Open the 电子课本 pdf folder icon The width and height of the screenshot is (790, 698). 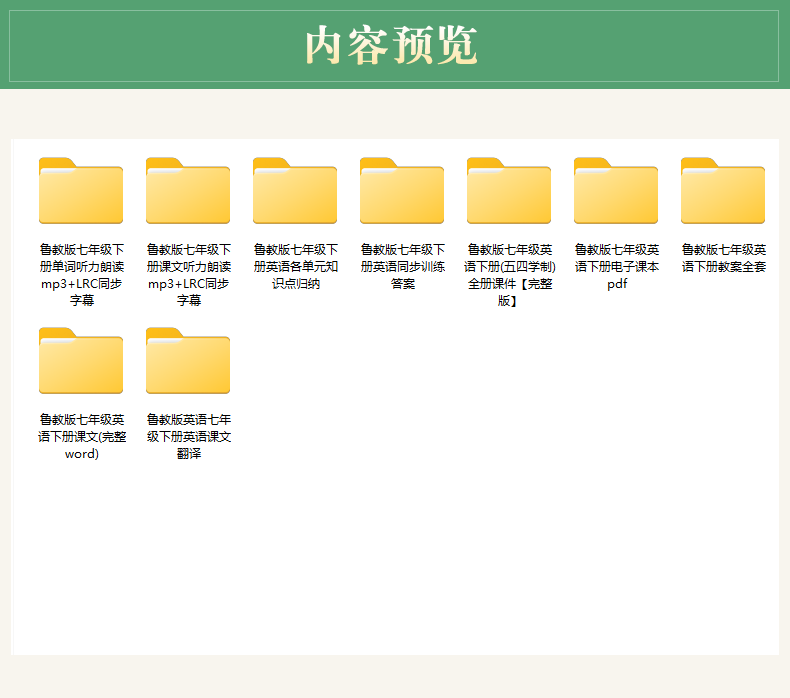click(616, 191)
